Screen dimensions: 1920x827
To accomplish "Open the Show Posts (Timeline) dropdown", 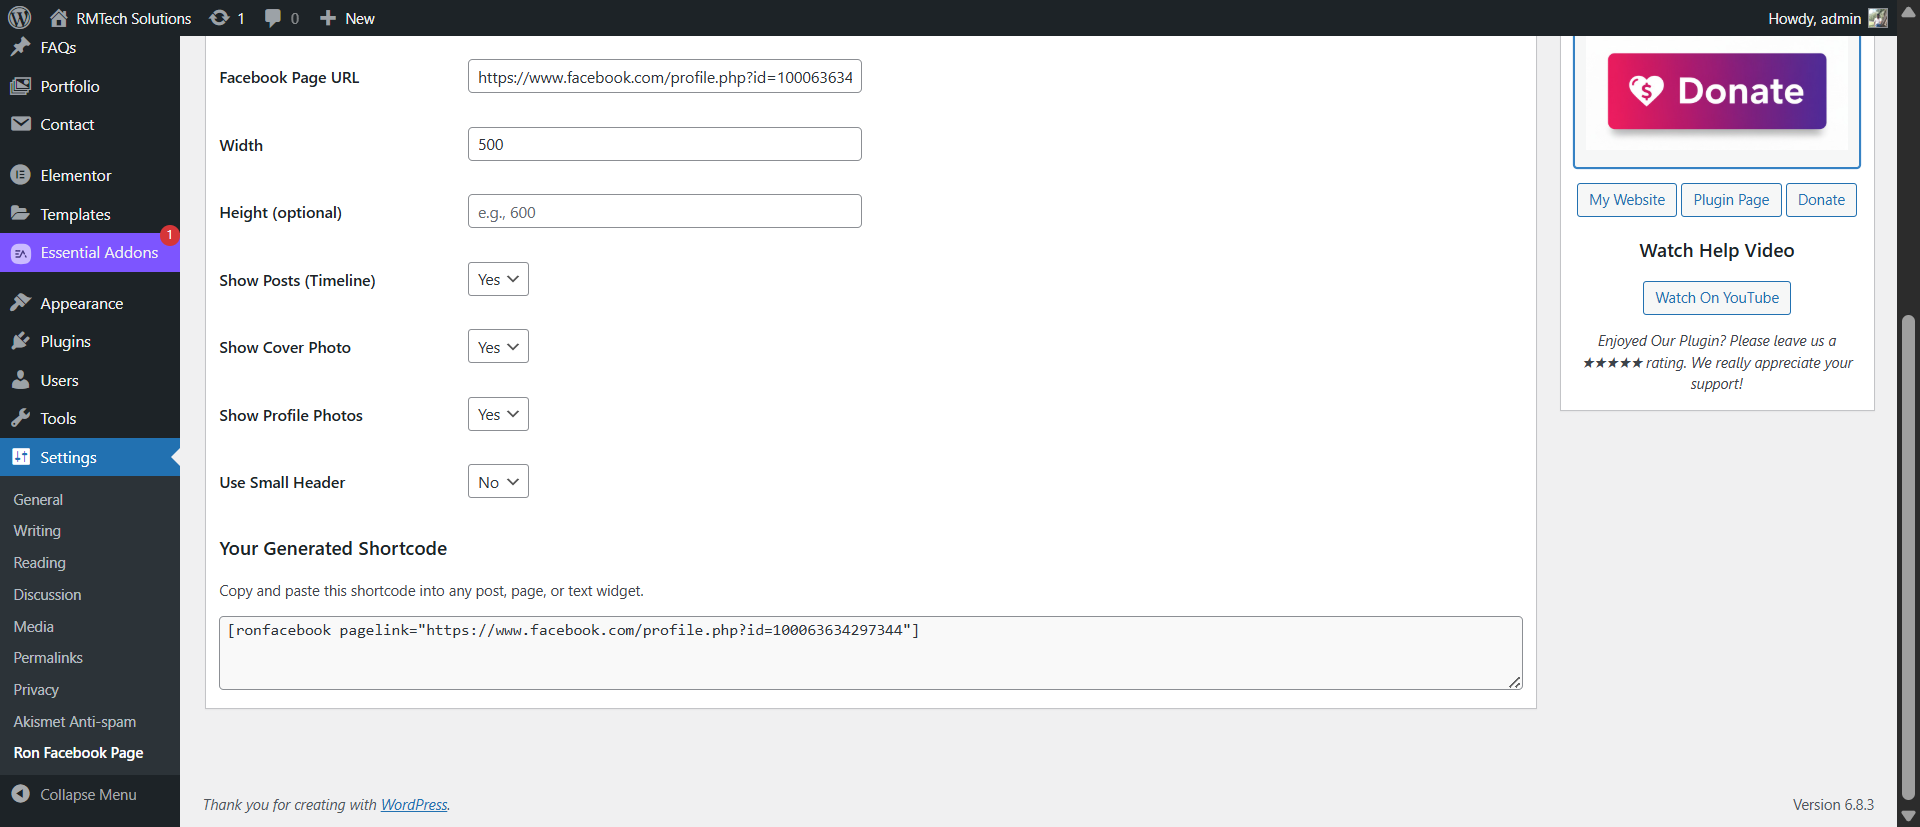I will [498, 279].
